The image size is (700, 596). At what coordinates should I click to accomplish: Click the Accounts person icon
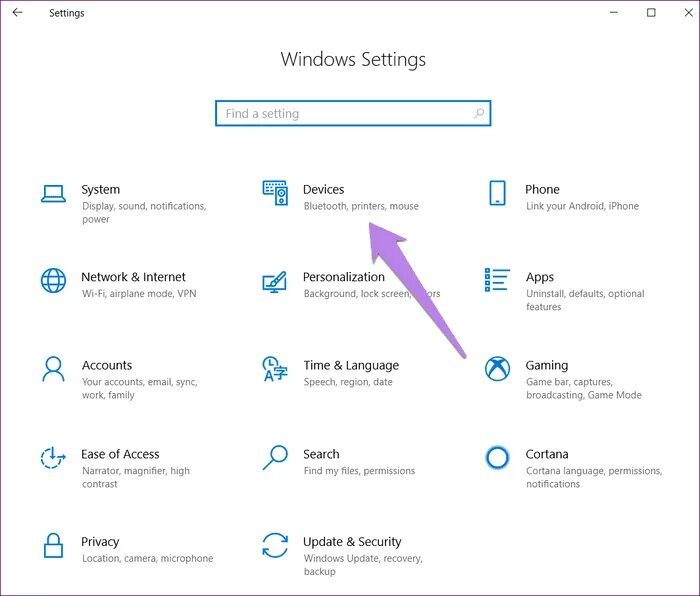[x=54, y=369]
